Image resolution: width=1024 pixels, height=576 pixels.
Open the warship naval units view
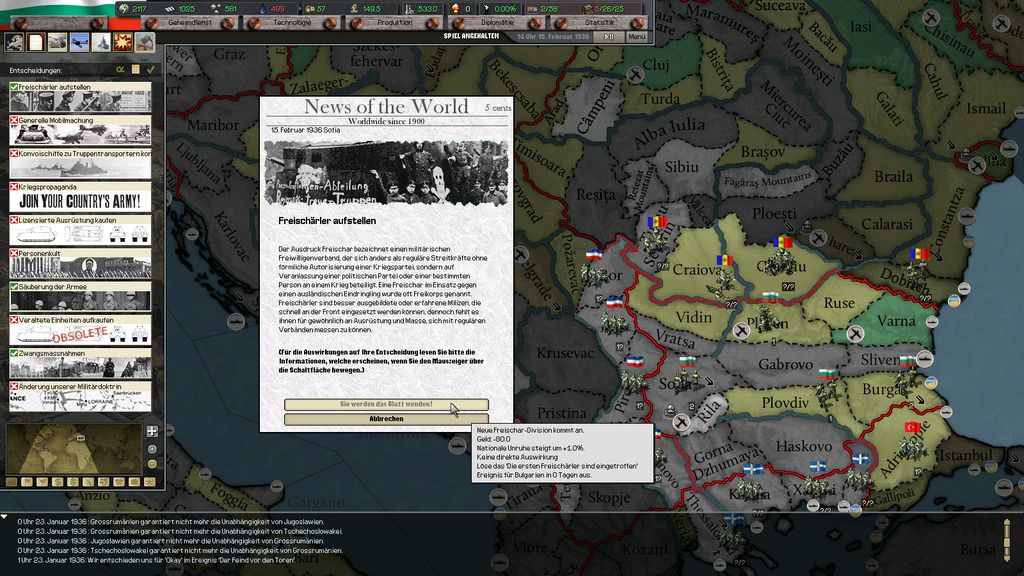[x=101, y=42]
